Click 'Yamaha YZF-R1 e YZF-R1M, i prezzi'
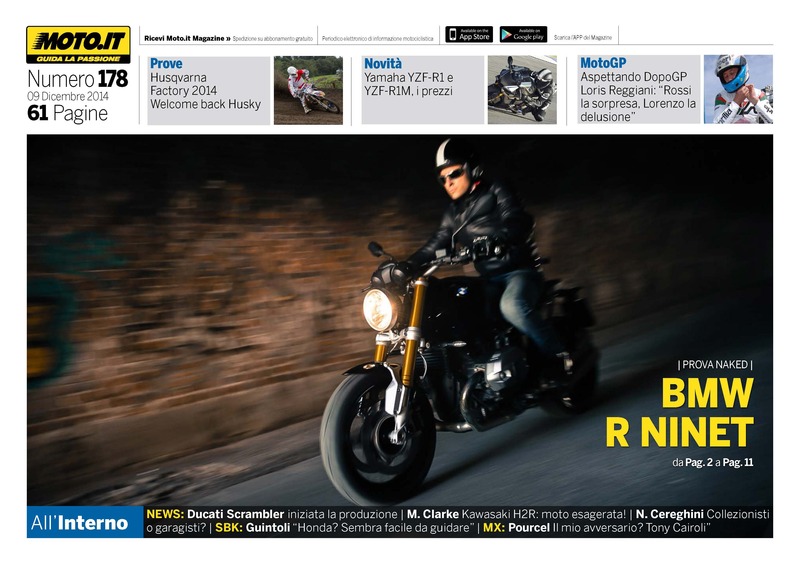 (408, 84)
